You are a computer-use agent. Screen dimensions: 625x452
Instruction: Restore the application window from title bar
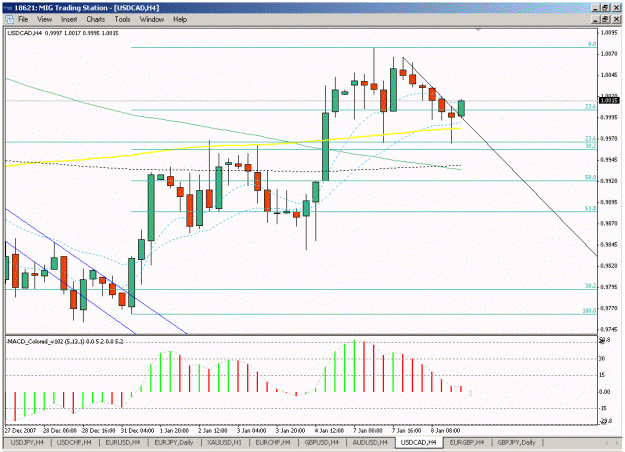[605, 8]
